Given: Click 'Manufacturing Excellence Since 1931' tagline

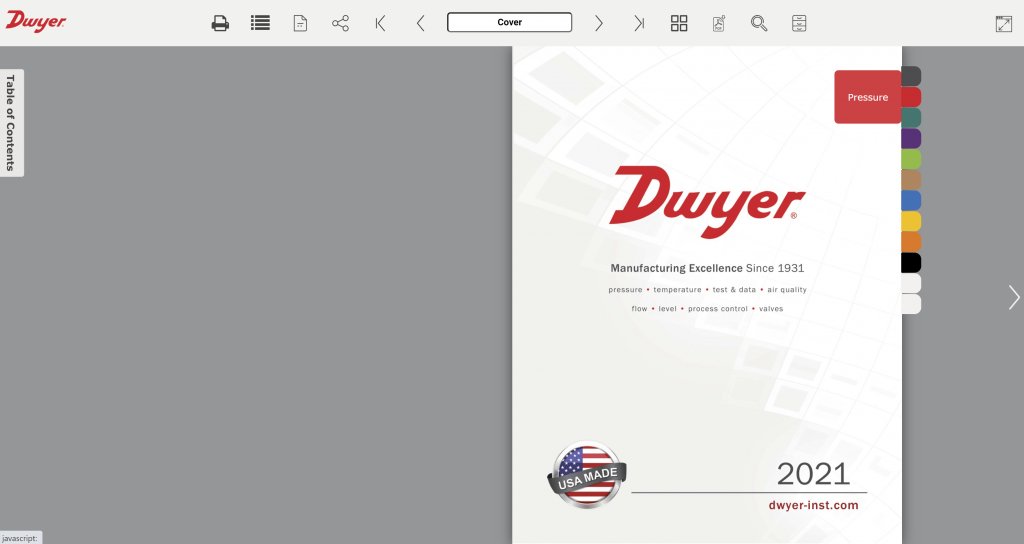Looking at the screenshot, I should click(x=707, y=268).
